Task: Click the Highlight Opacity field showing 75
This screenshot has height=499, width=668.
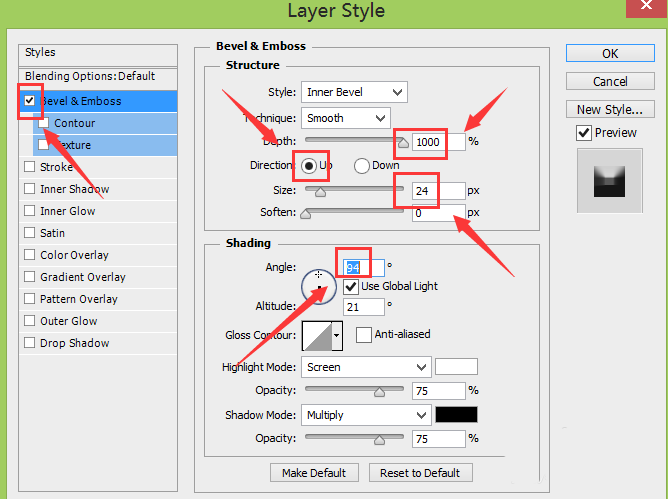Action: pyautogui.click(x=438, y=391)
